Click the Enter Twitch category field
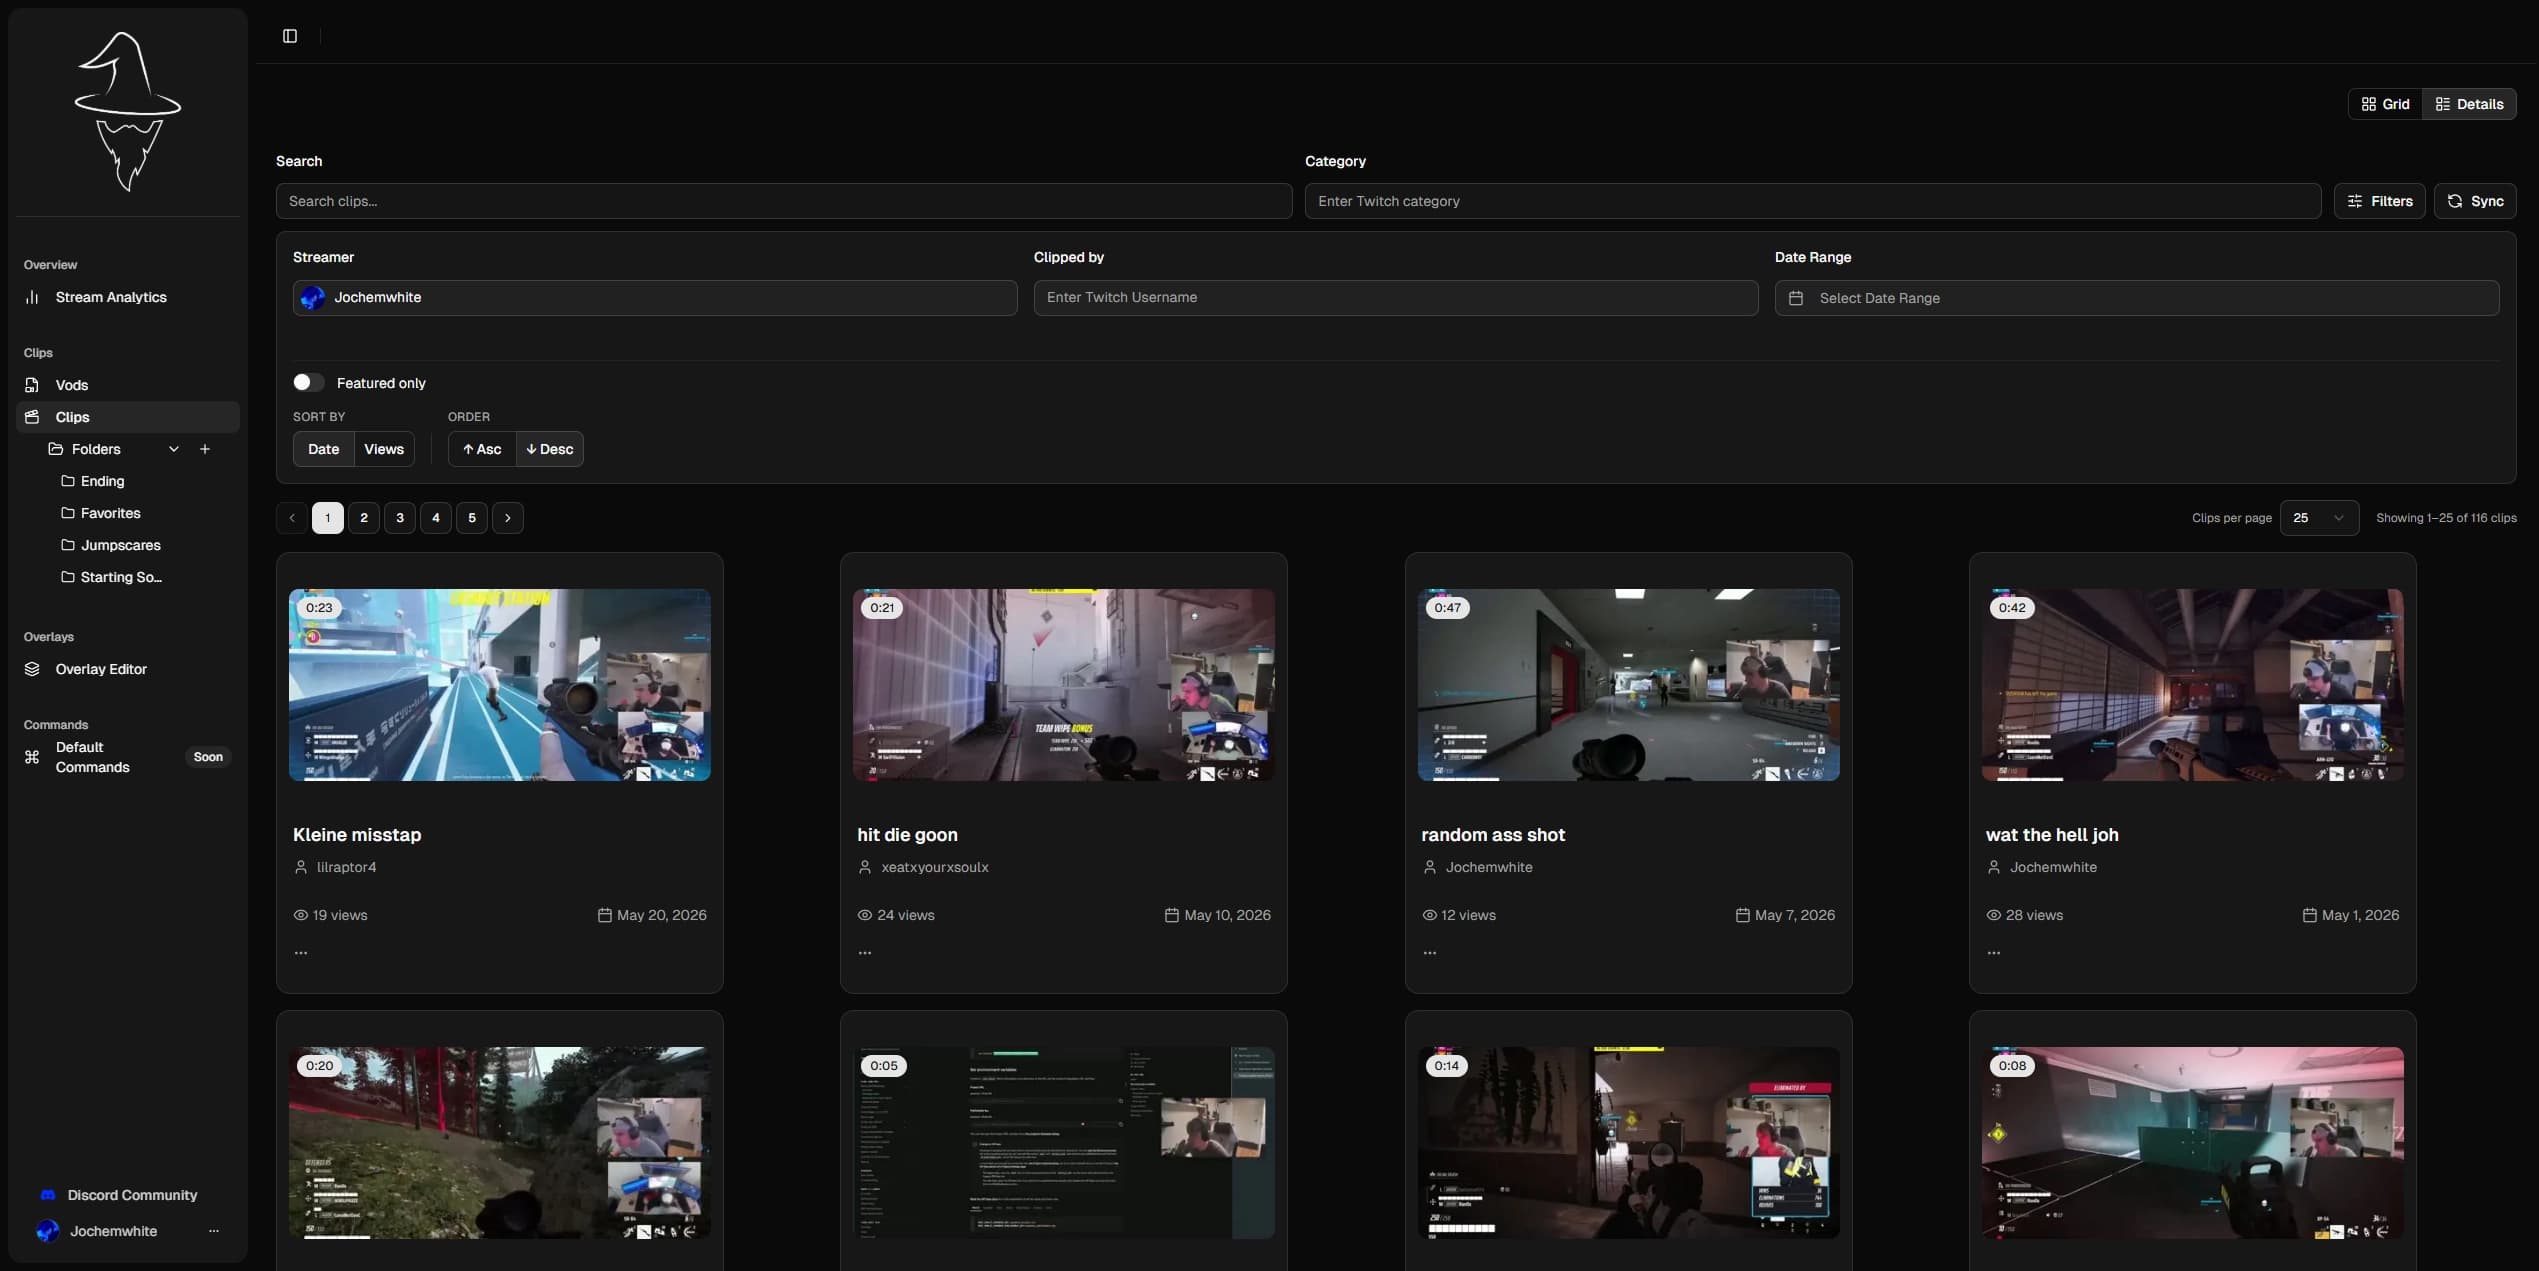The image size is (2539, 1271). [1813, 201]
